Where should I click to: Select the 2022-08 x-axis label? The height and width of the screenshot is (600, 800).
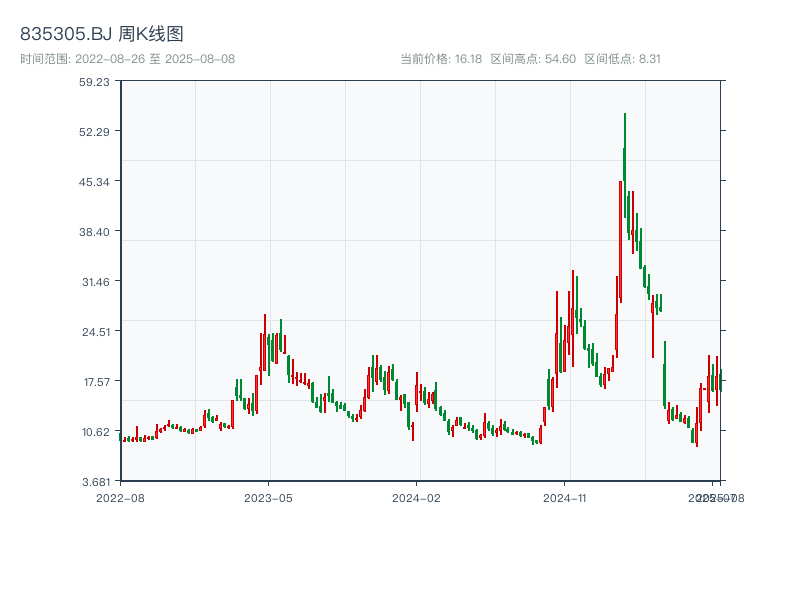click(119, 497)
